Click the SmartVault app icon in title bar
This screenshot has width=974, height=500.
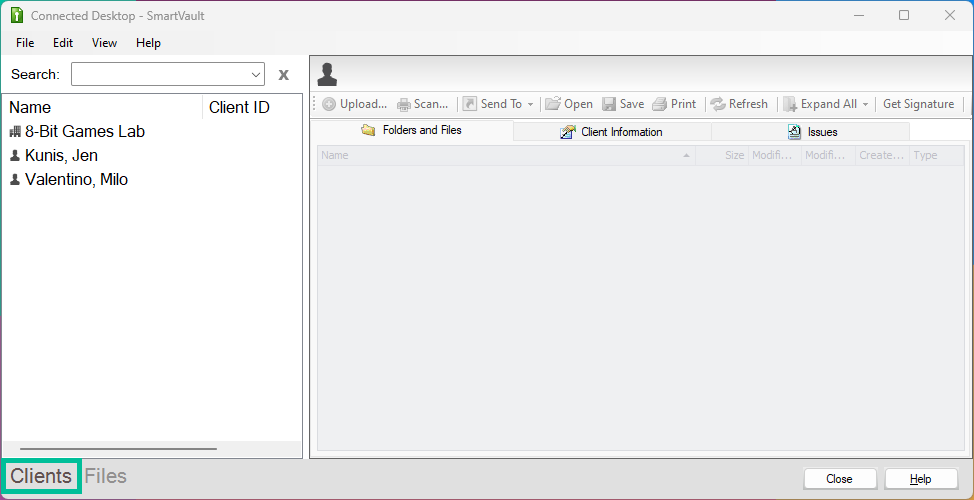pos(17,16)
